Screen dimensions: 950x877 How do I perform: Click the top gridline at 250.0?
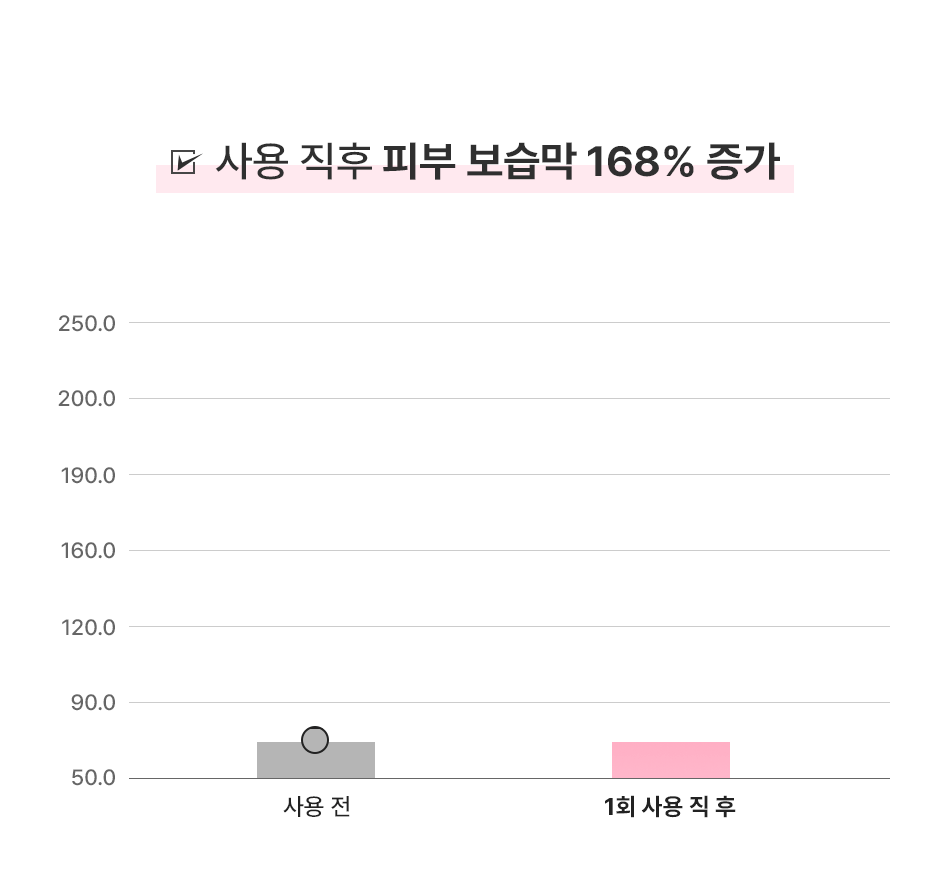(508, 323)
